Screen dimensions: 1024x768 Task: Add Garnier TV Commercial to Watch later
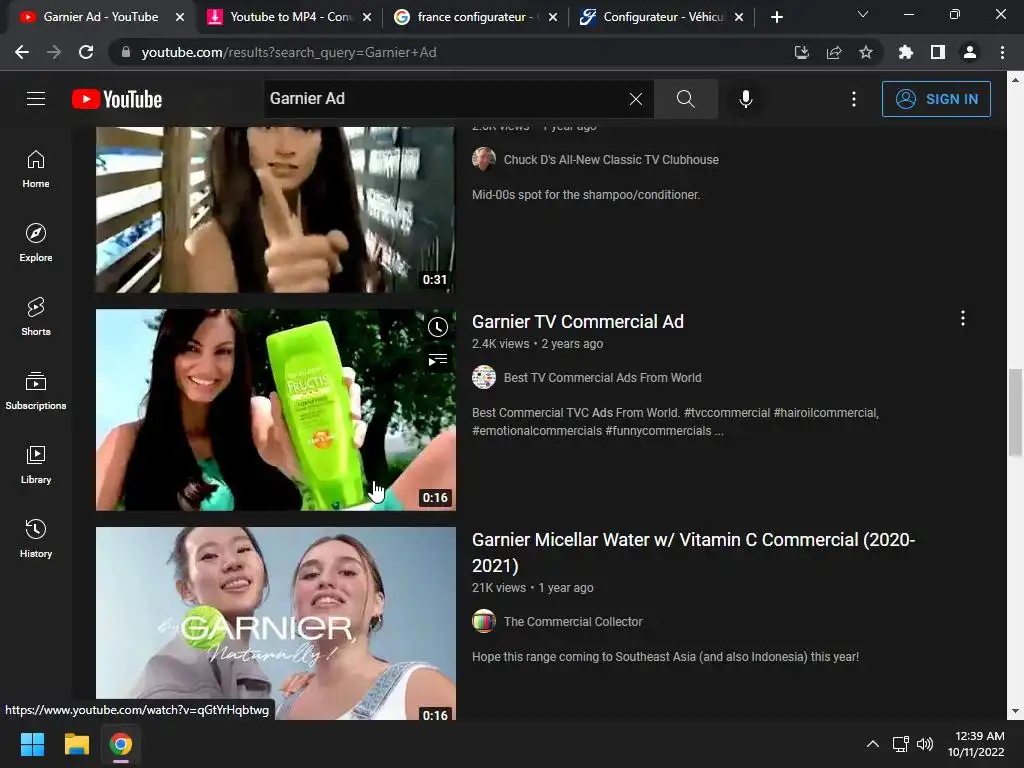point(438,327)
